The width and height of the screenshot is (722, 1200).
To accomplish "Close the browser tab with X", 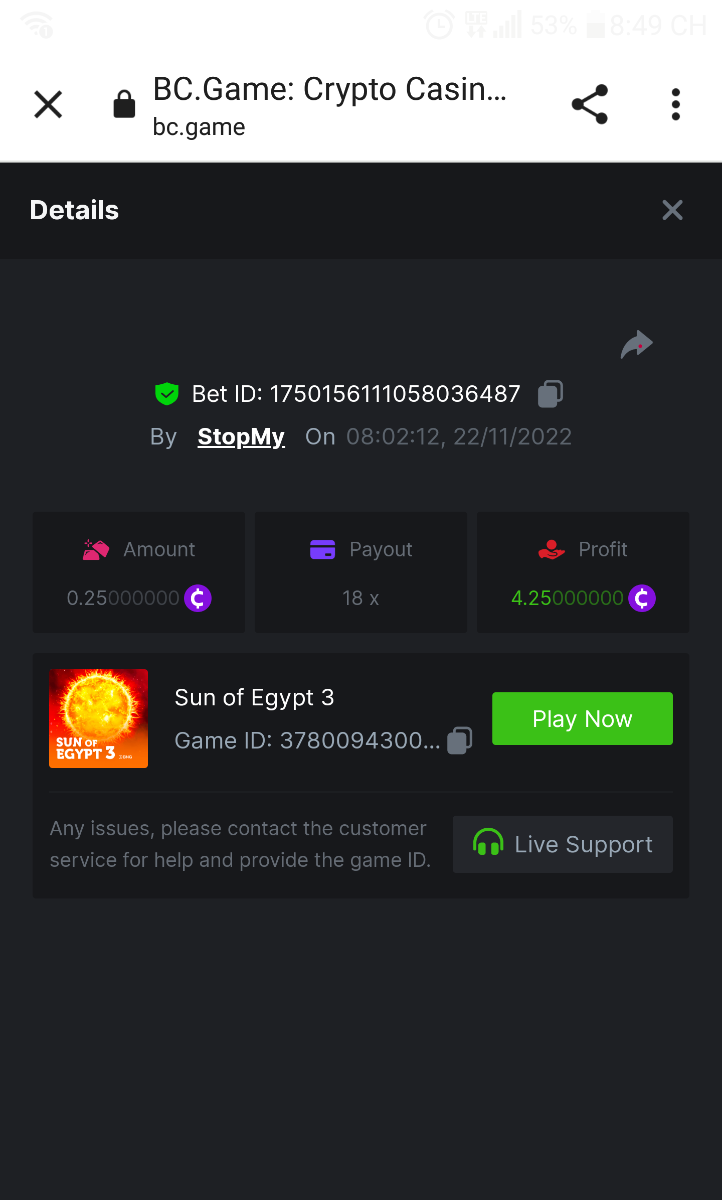I will click(x=48, y=105).
